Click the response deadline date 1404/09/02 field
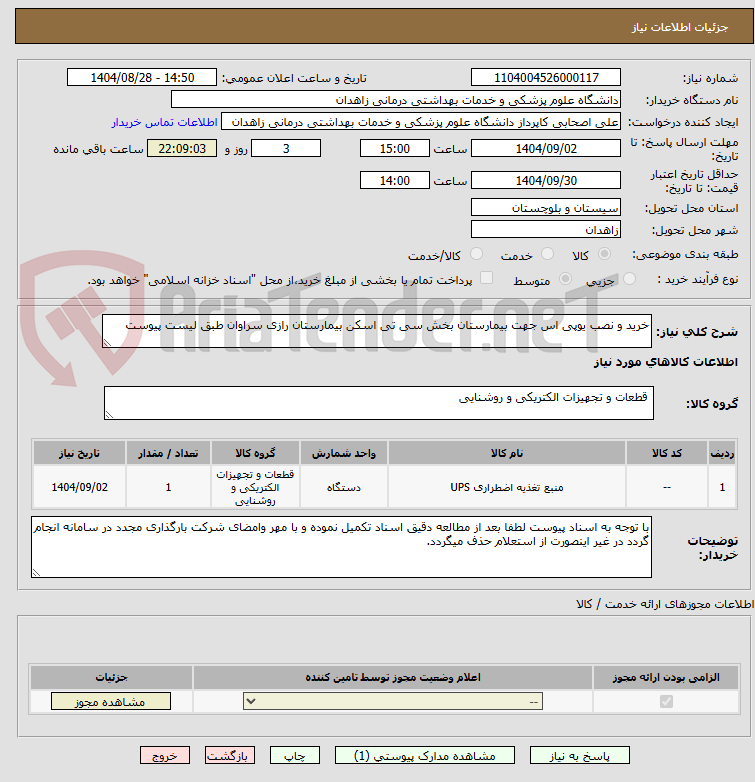The image size is (755, 782). click(546, 149)
